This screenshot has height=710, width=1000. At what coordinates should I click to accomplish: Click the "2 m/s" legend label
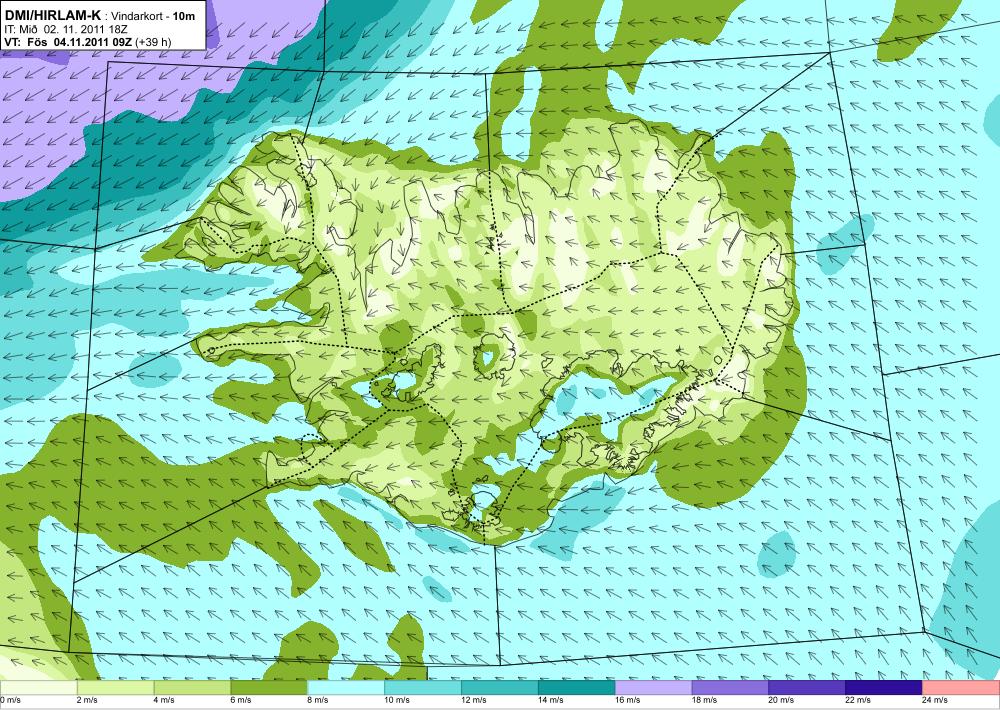pos(87,700)
